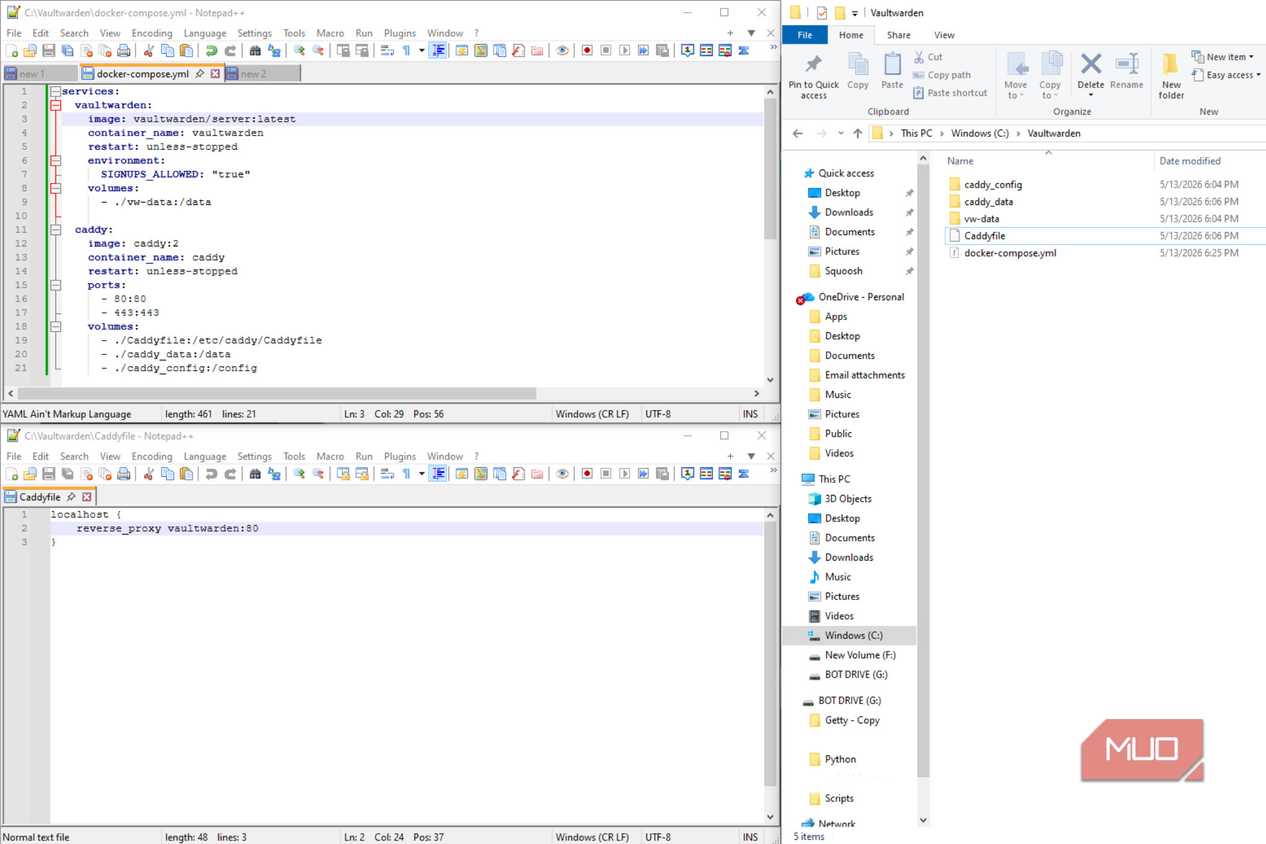Screen dimensions: 1266x844
Task: Click Pin to Quick access in Explorer ribbon
Action: pos(813,76)
